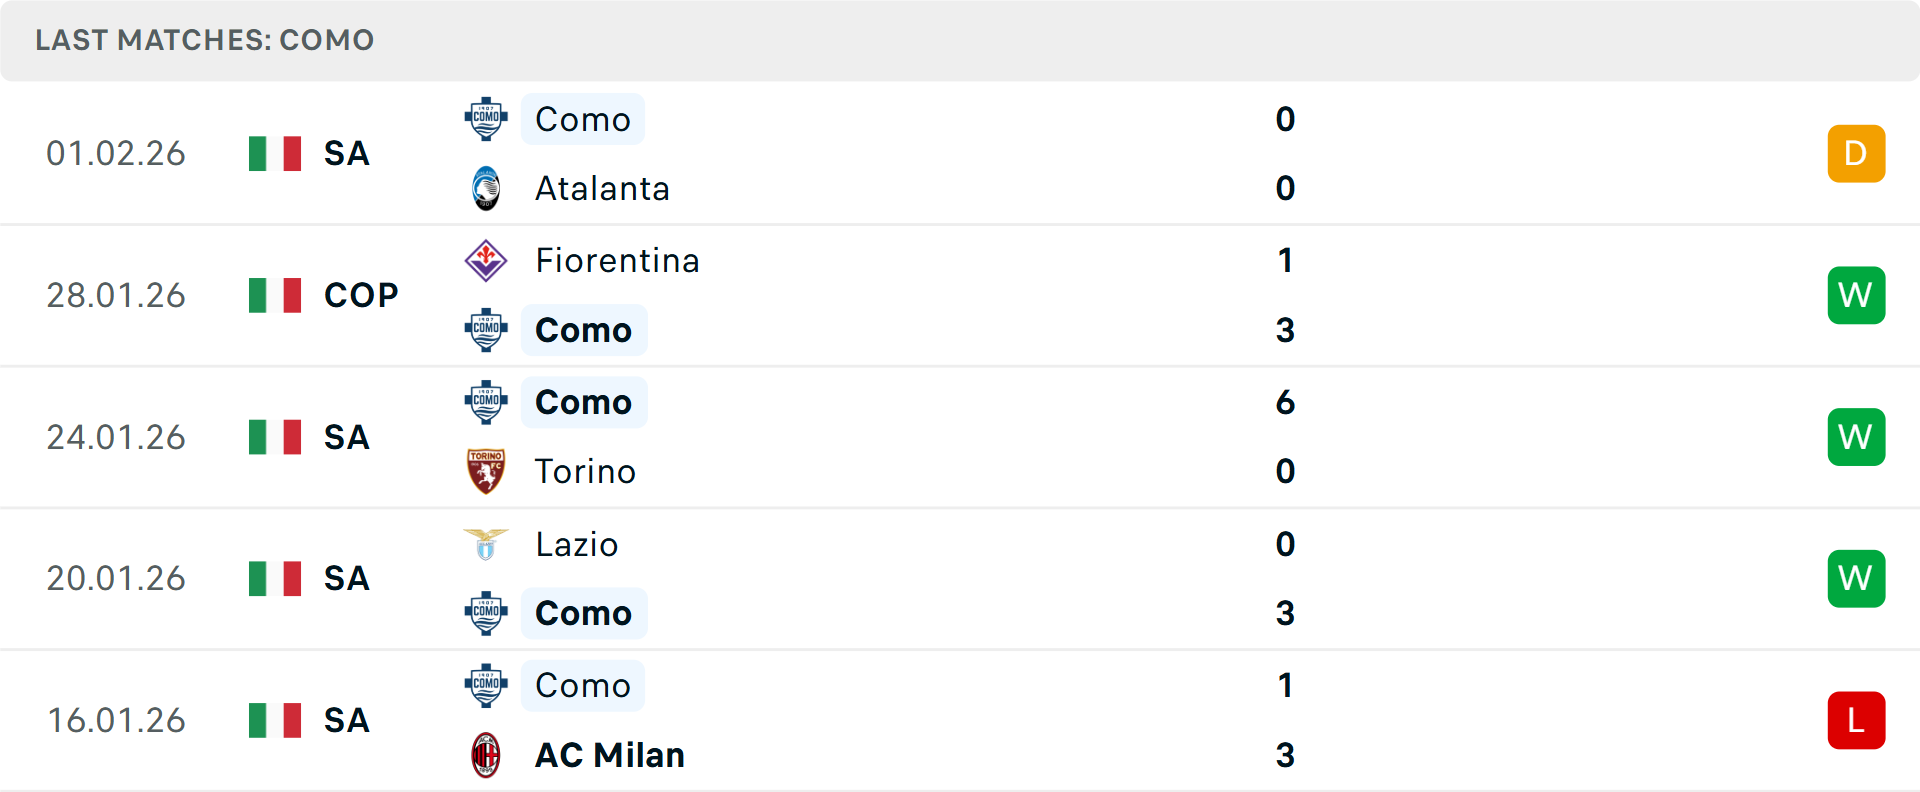Click the Atalanta club crest icon
Viewport: 1920px width, 792px height.
(486, 189)
